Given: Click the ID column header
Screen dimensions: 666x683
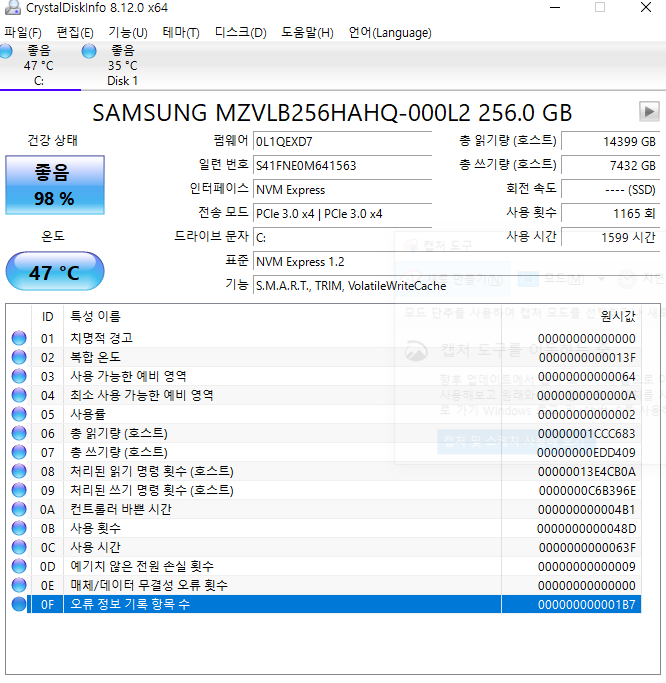Looking at the screenshot, I should click(47, 317).
